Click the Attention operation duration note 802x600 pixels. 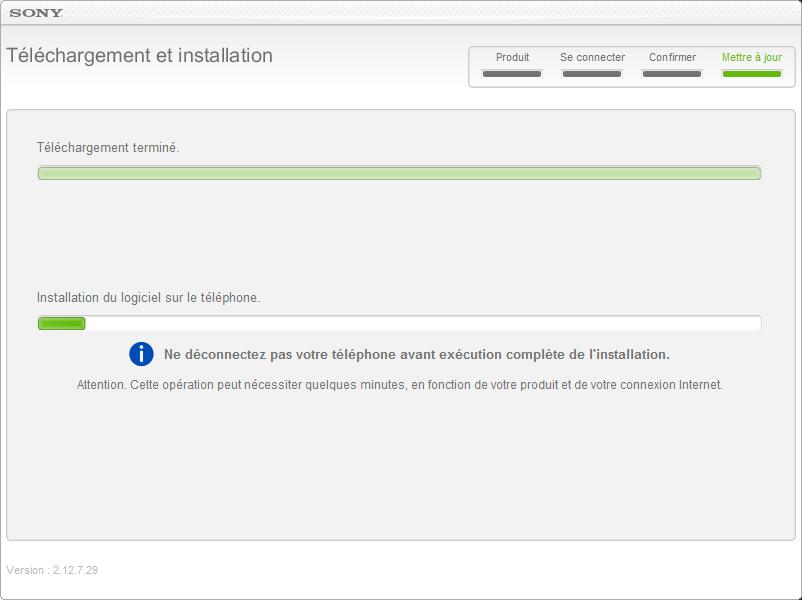coord(399,385)
